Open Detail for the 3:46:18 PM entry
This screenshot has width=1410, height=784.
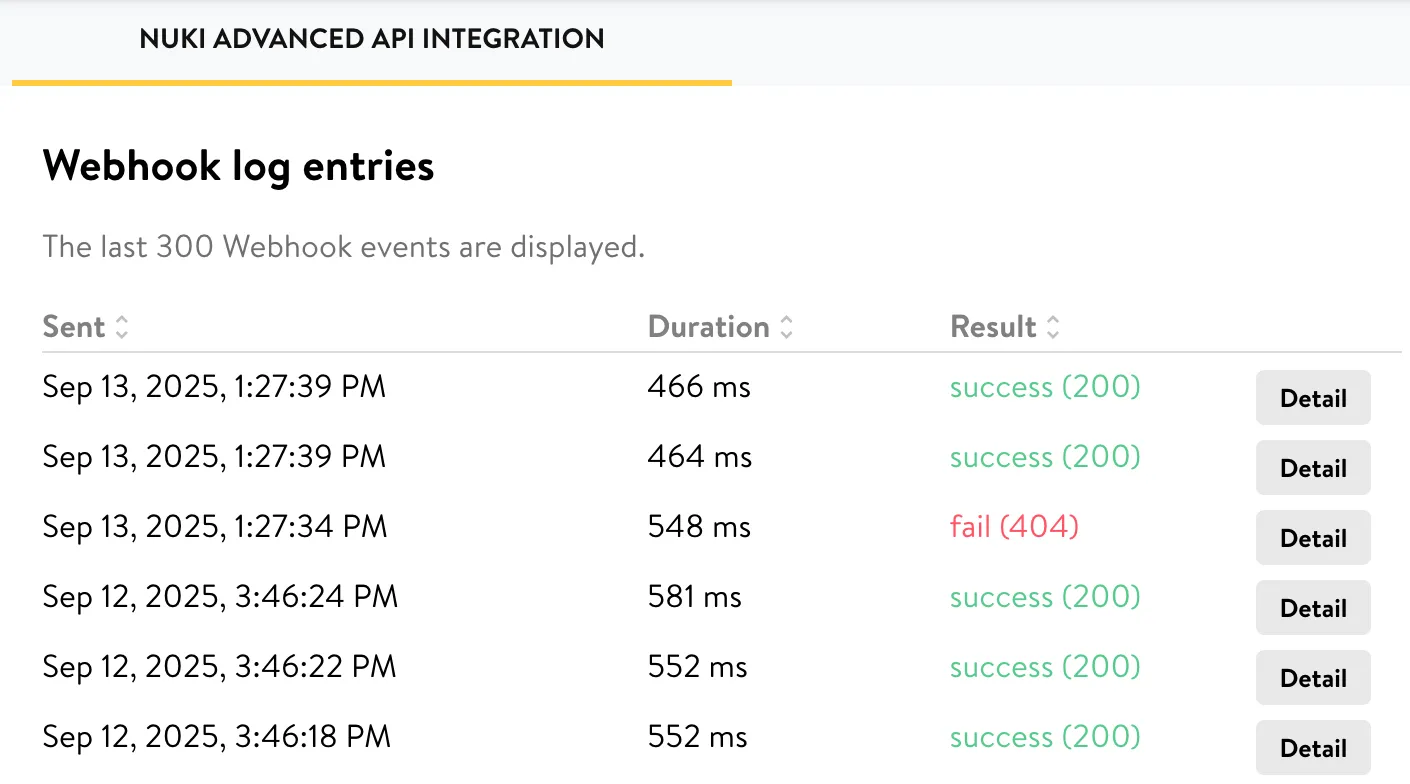pyautogui.click(x=1313, y=748)
